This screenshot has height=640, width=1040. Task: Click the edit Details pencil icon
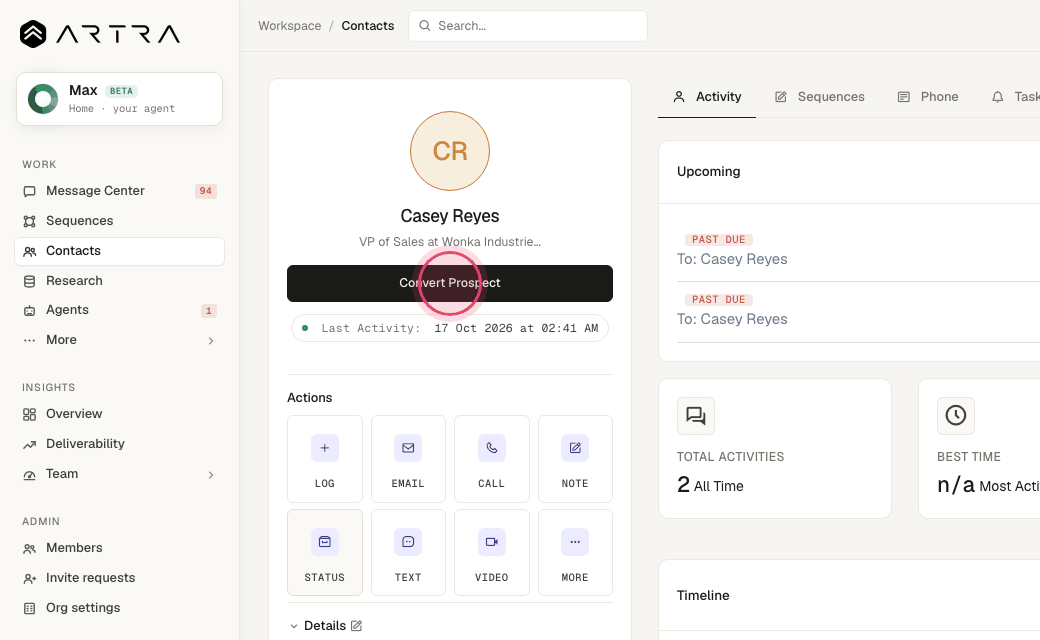tap(356, 626)
